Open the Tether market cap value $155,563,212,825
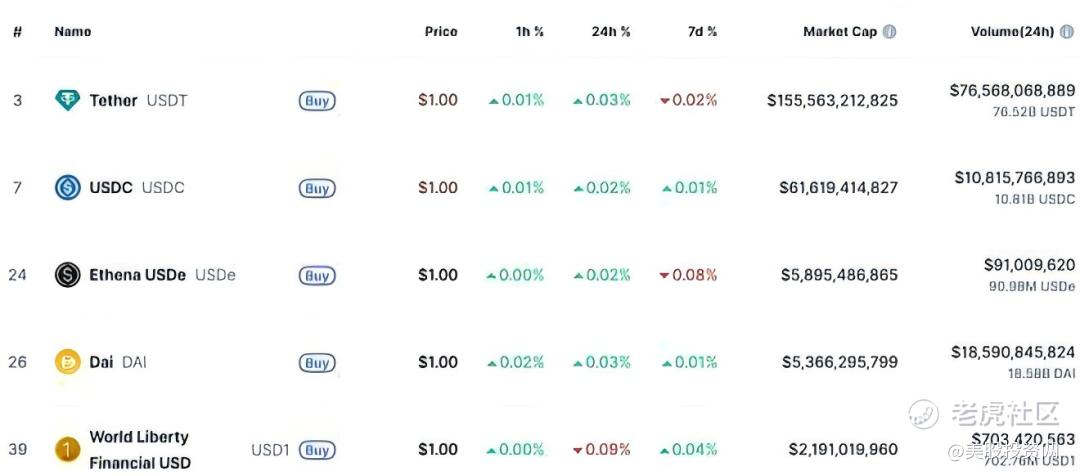 (x=833, y=101)
